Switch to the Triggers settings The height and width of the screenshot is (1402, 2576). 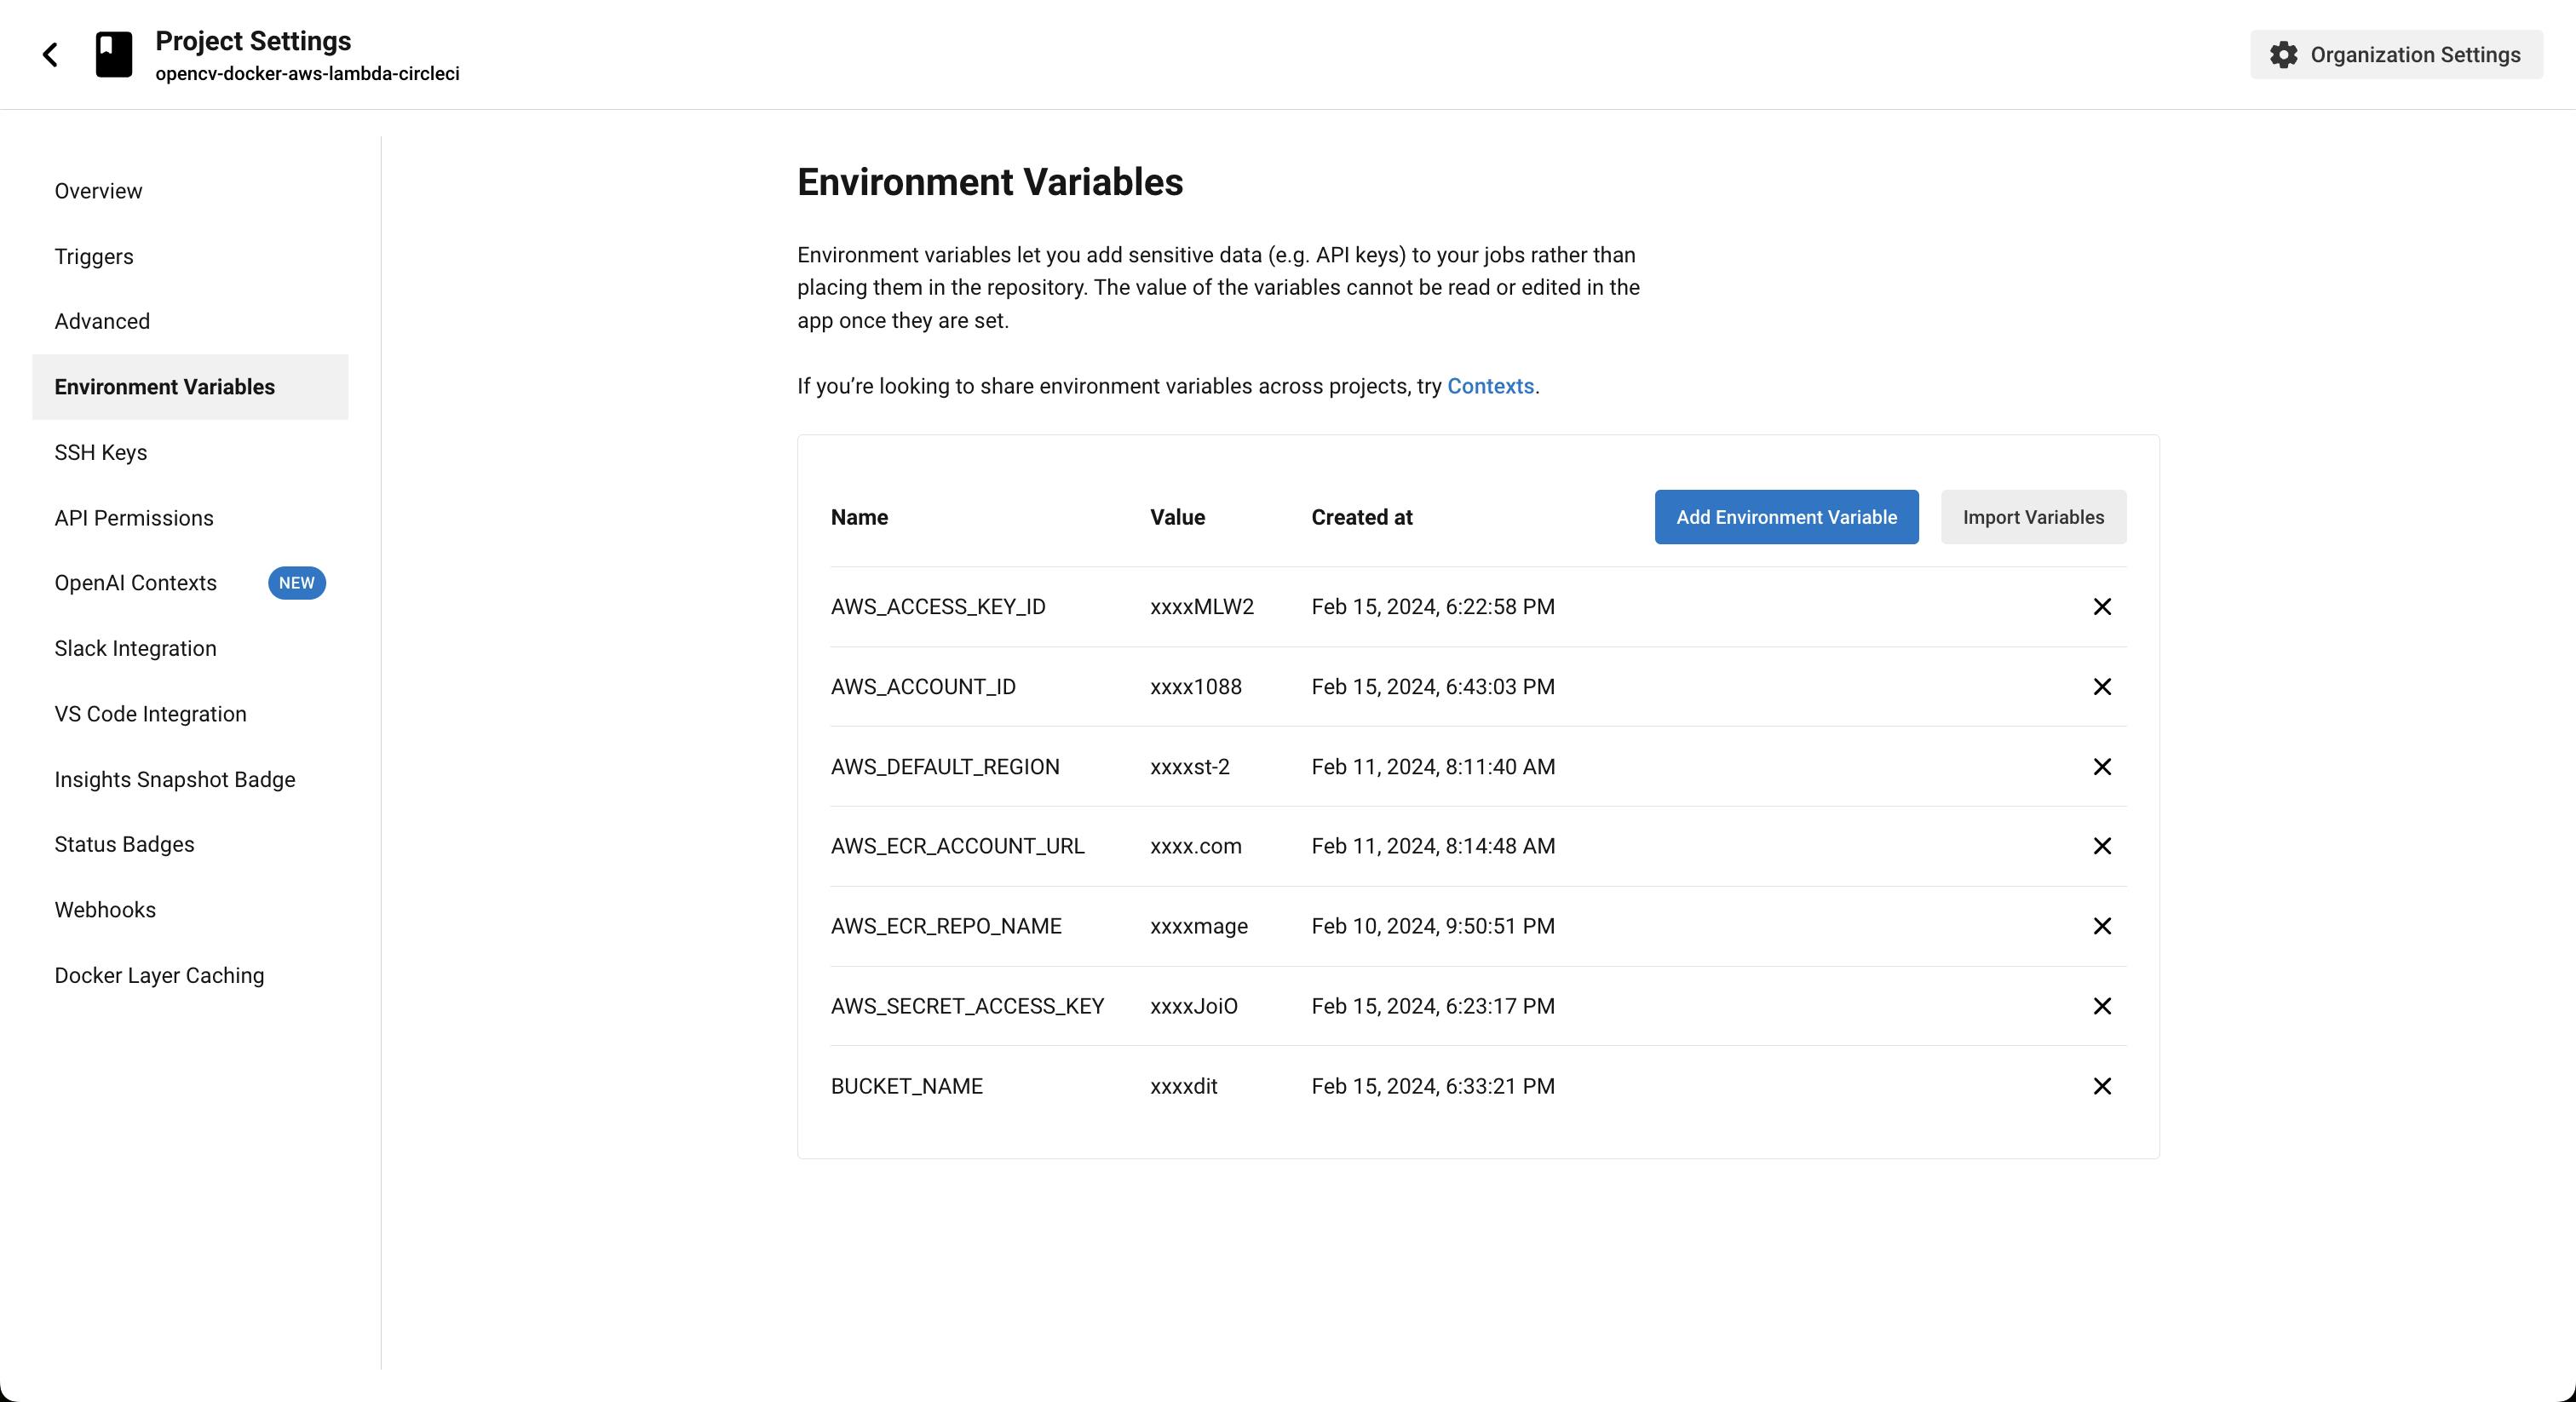93,256
